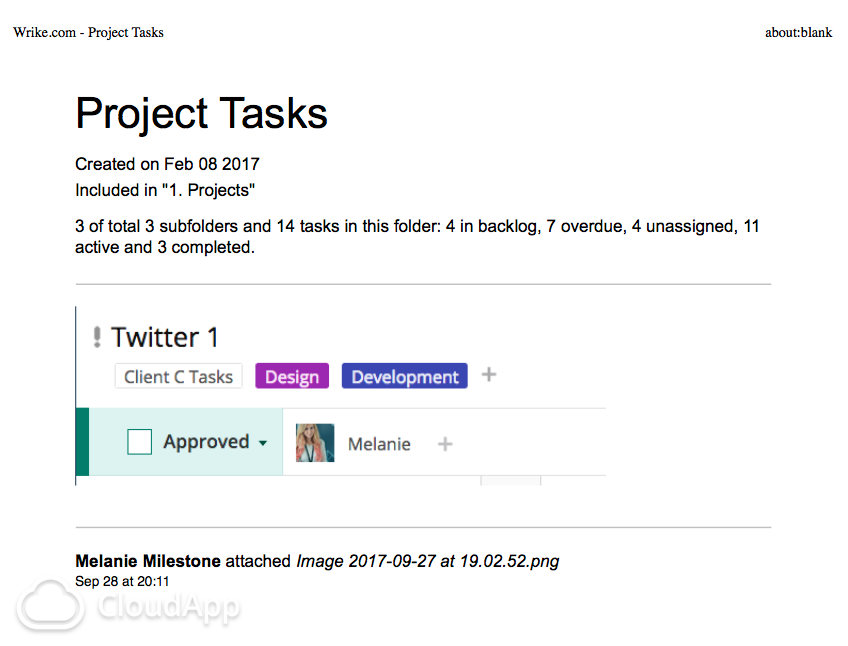The image size is (848, 646).
Task: Click the green status color bar
Action: coord(82,442)
